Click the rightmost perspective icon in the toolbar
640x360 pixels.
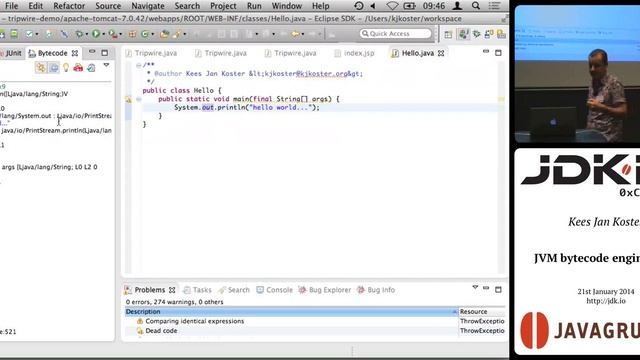(x=501, y=34)
